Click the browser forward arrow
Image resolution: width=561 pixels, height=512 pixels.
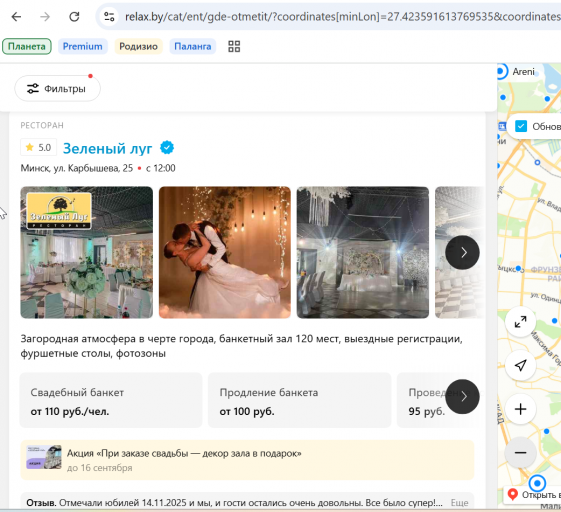point(45,16)
